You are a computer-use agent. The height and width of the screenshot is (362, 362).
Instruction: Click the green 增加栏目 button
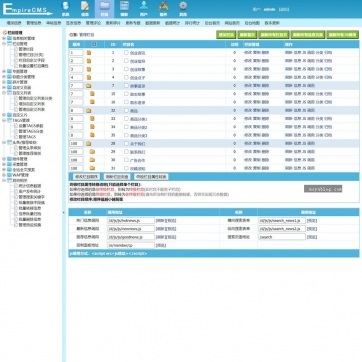[x=226, y=35]
